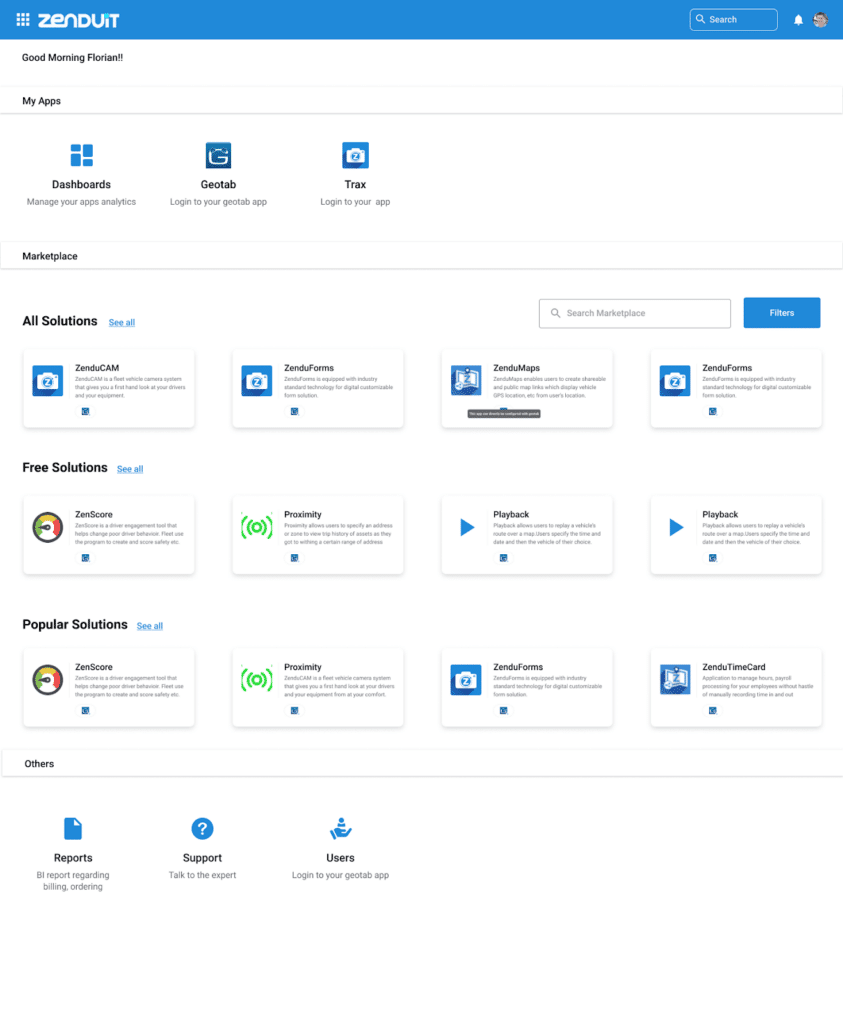The image size is (843, 1024).
Task: Click the "Good Morning Florian!!" greeting
Action: pos(72,57)
